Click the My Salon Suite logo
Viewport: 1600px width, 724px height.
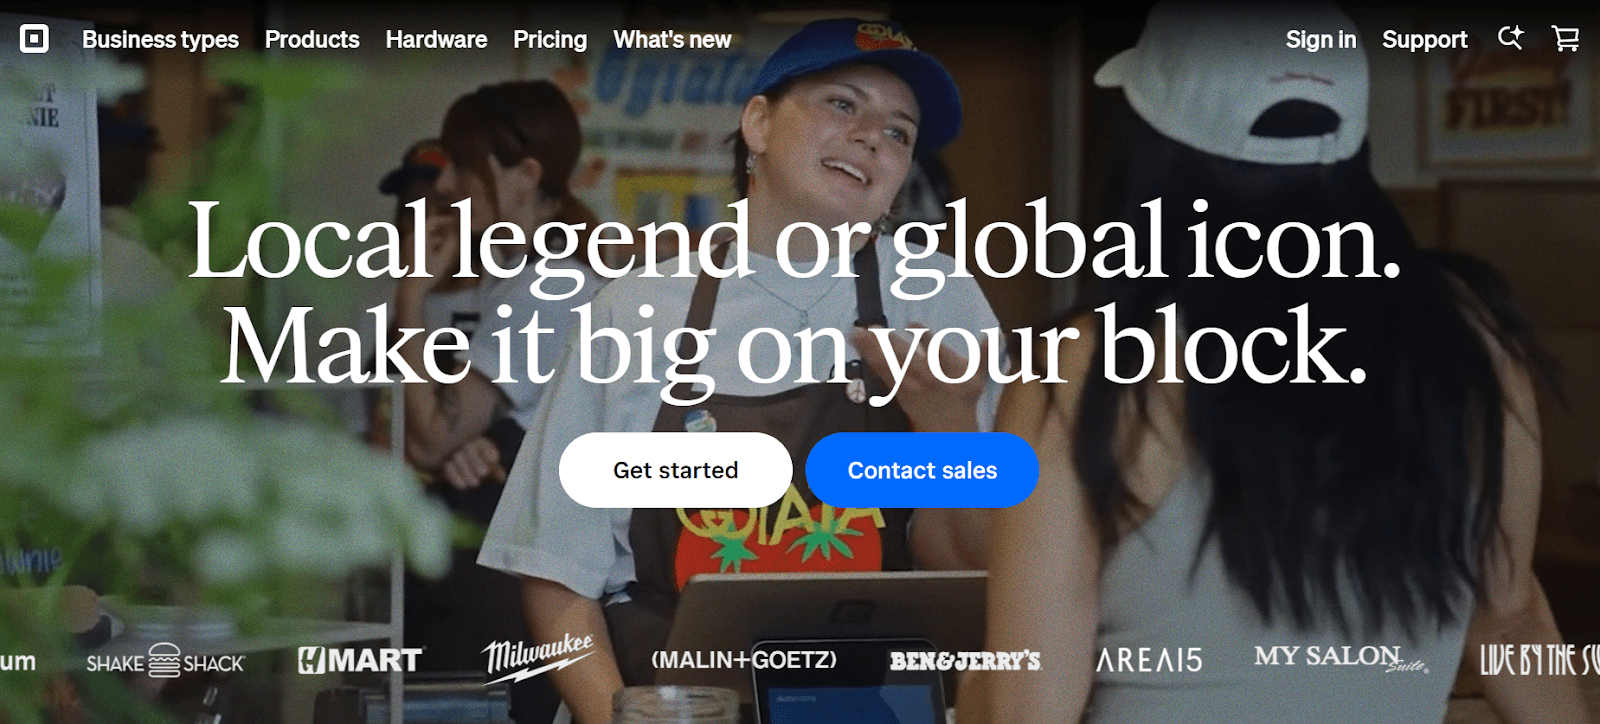click(x=1341, y=658)
